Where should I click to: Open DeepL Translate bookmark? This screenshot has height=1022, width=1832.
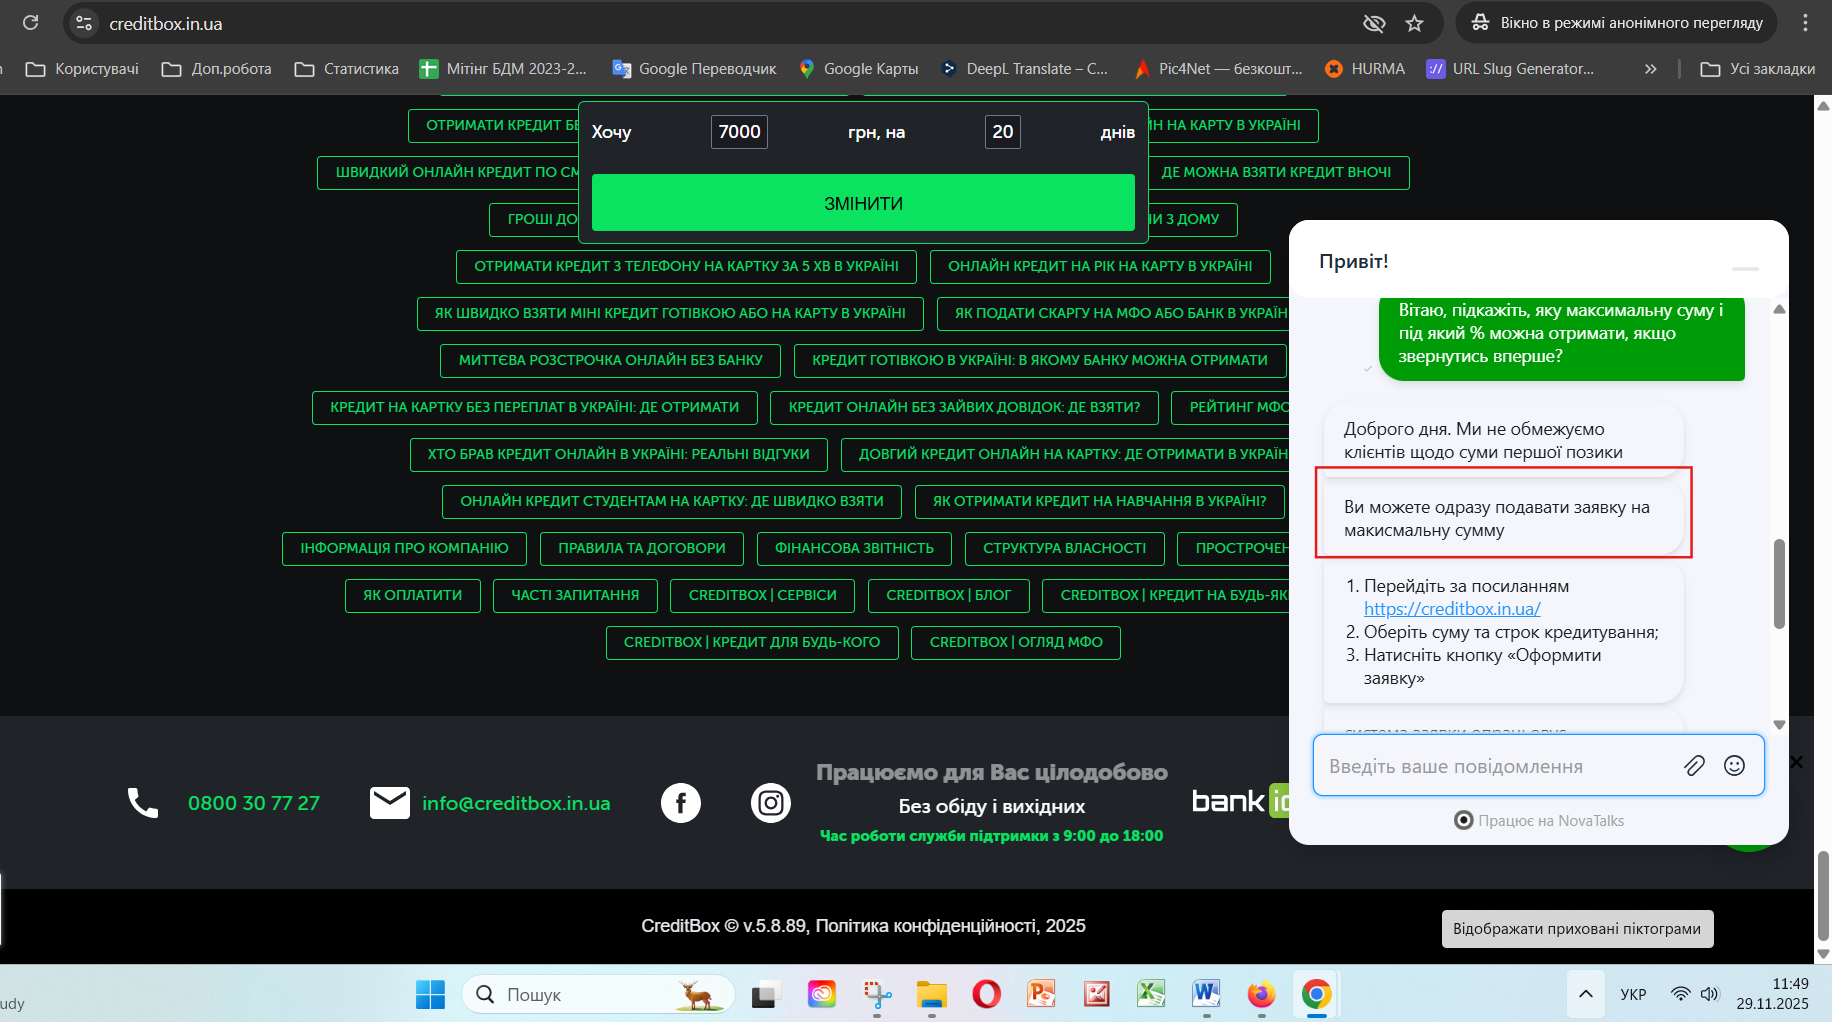point(1024,69)
